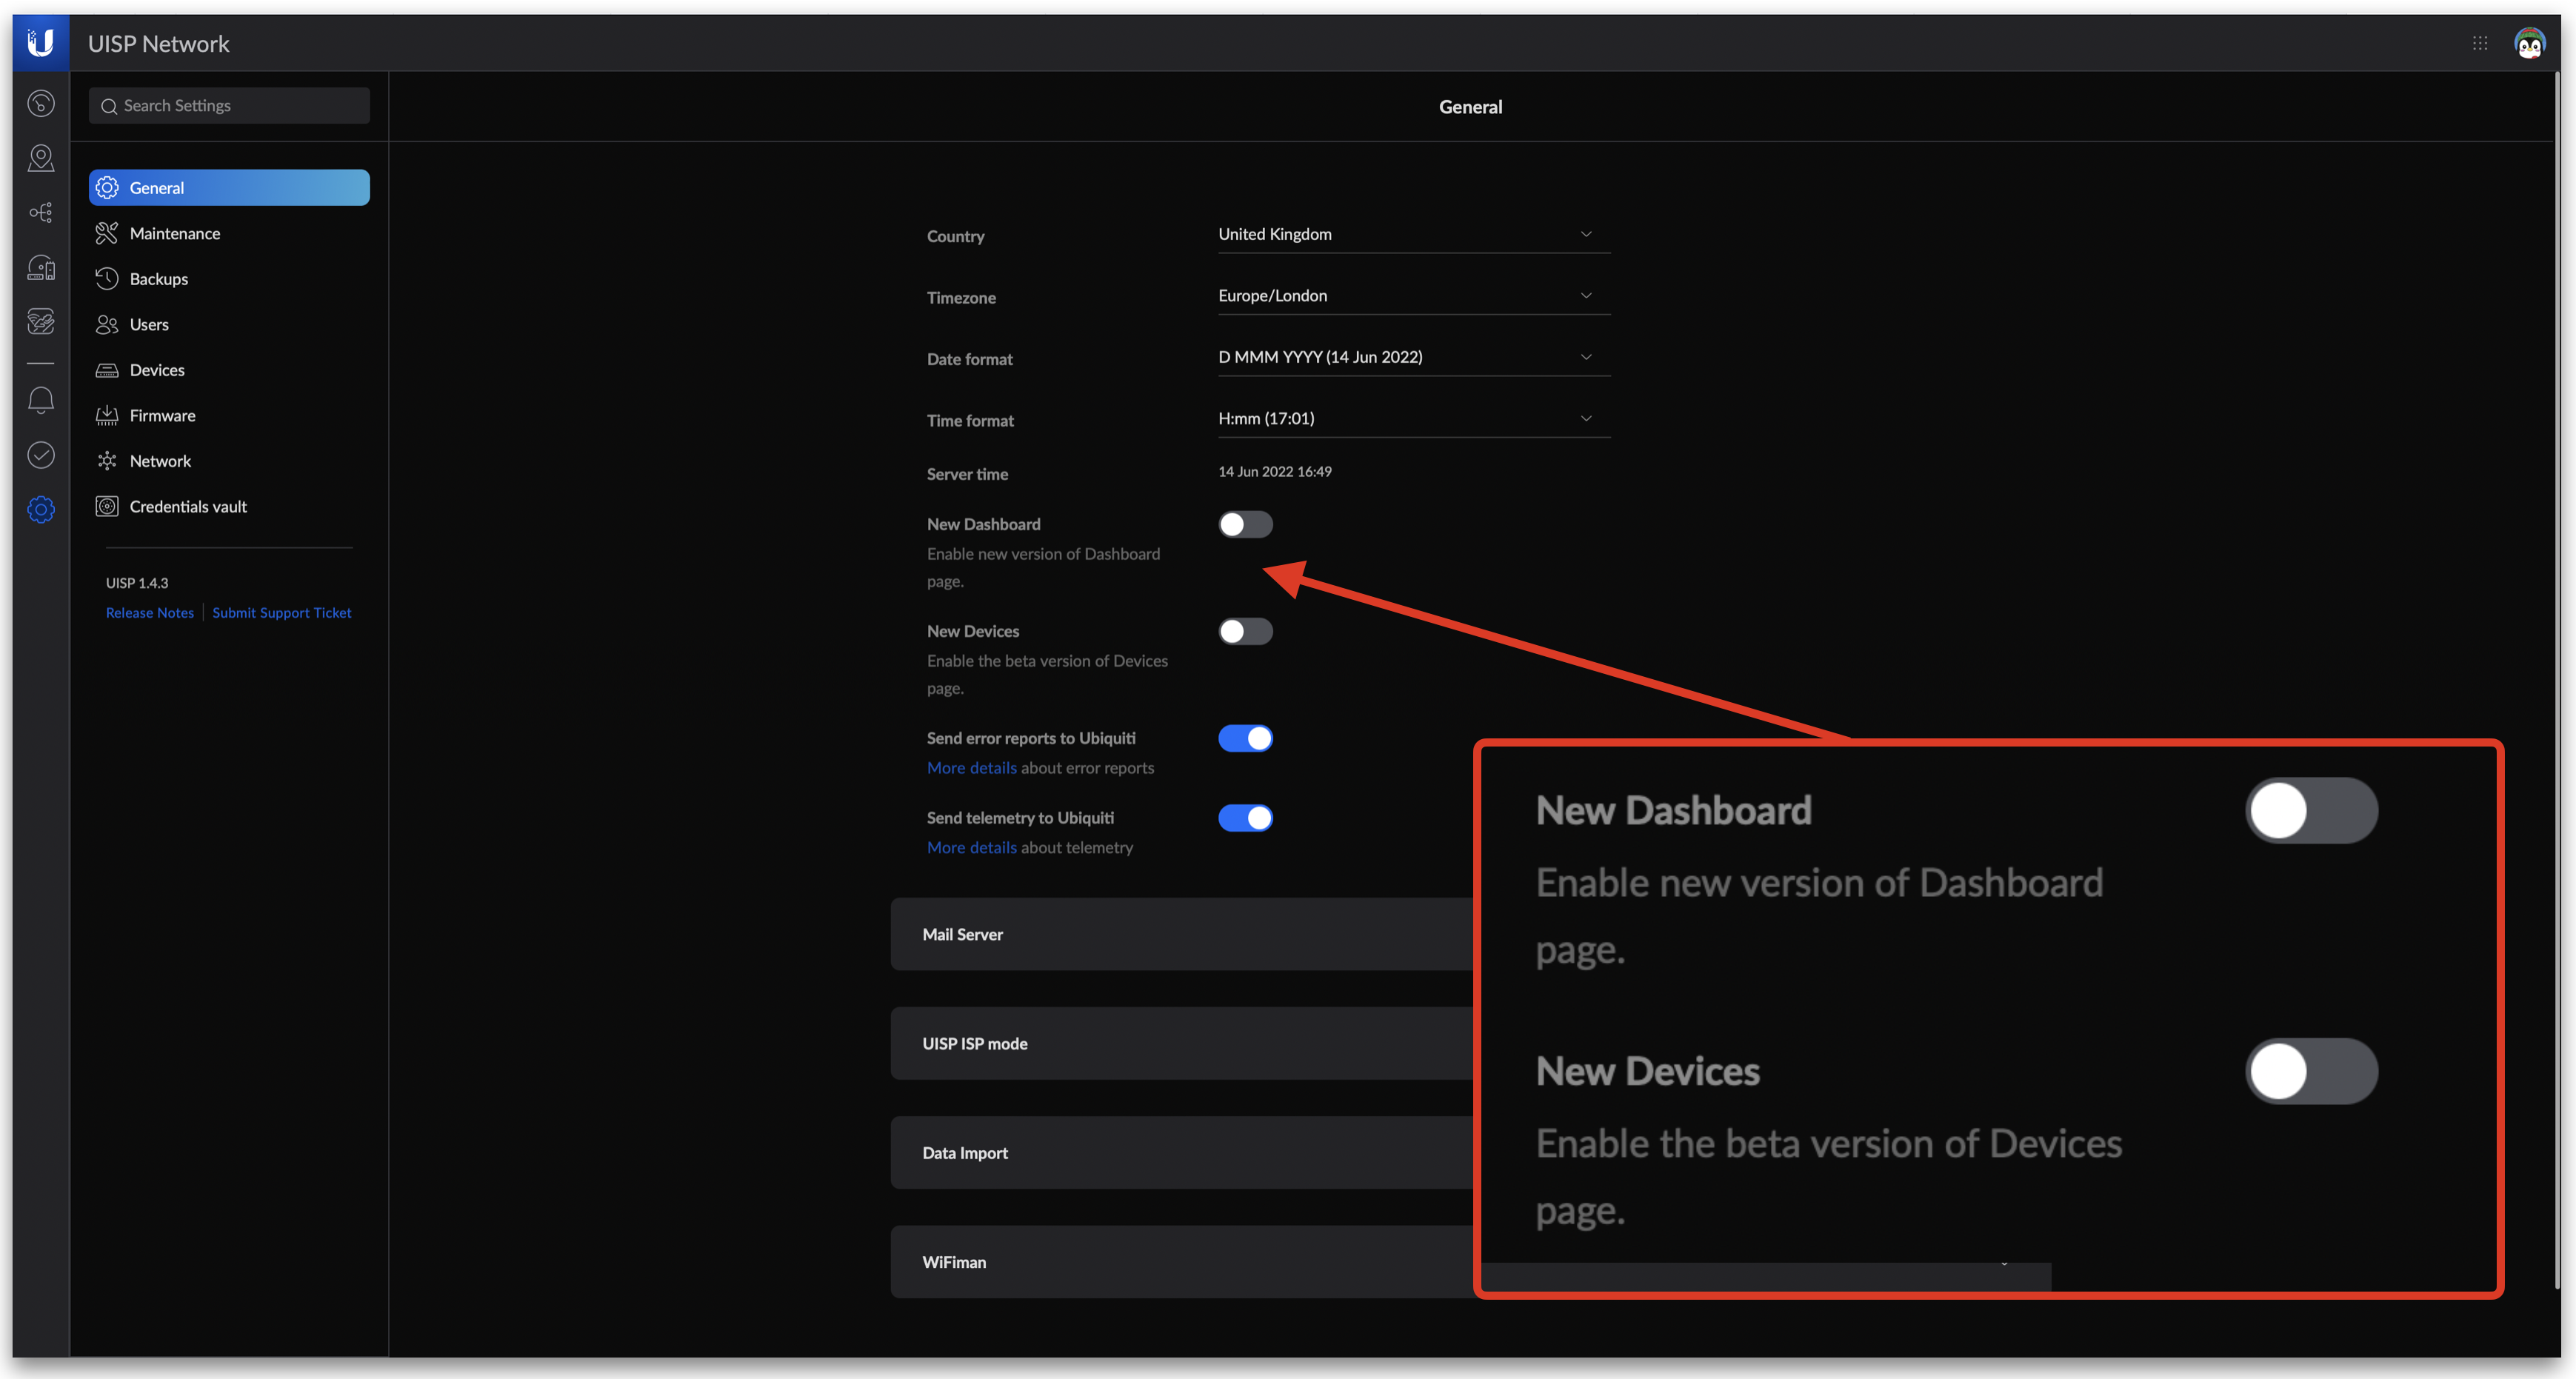
Task: Click the Ubiquiti logo icon
Action: pos(41,43)
